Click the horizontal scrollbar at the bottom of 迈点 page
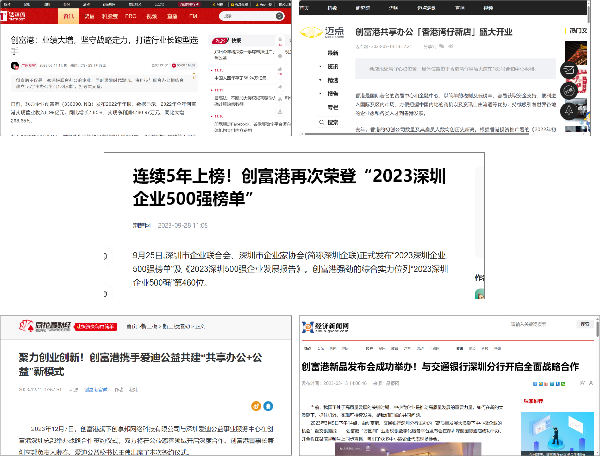The image size is (600, 456). pyautogui.click(x=415, y=134)
